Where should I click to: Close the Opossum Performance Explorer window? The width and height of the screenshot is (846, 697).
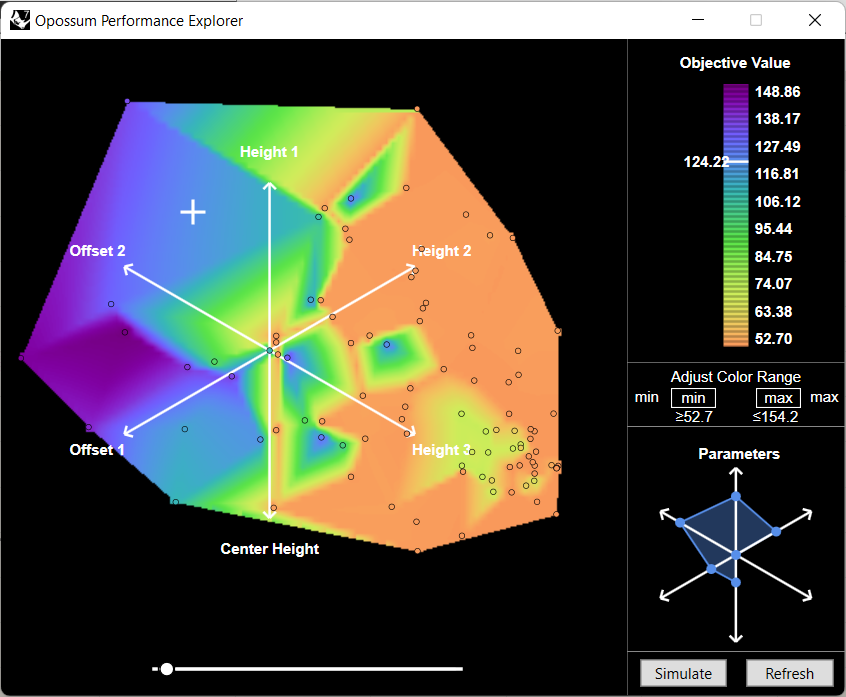(x=815, y=20)
